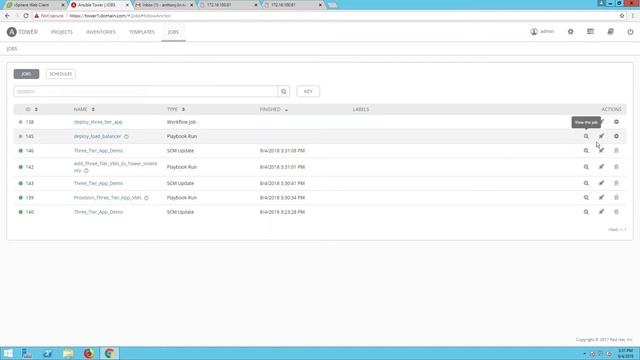Image resolution: width=640 pixels, height=360 pixels.
Task: Click the 'Workflow Job' type cell
Action: (181, 122)
